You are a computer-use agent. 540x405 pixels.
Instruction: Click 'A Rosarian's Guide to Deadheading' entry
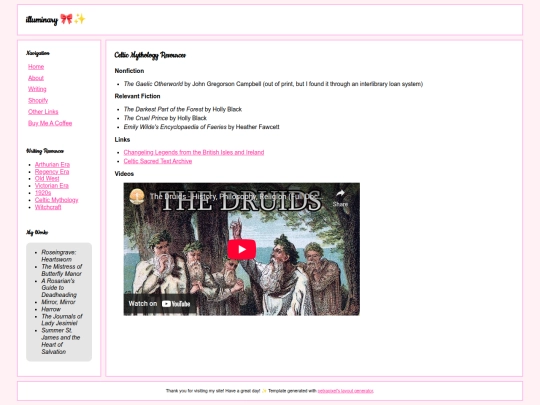(x=59, y=288)
